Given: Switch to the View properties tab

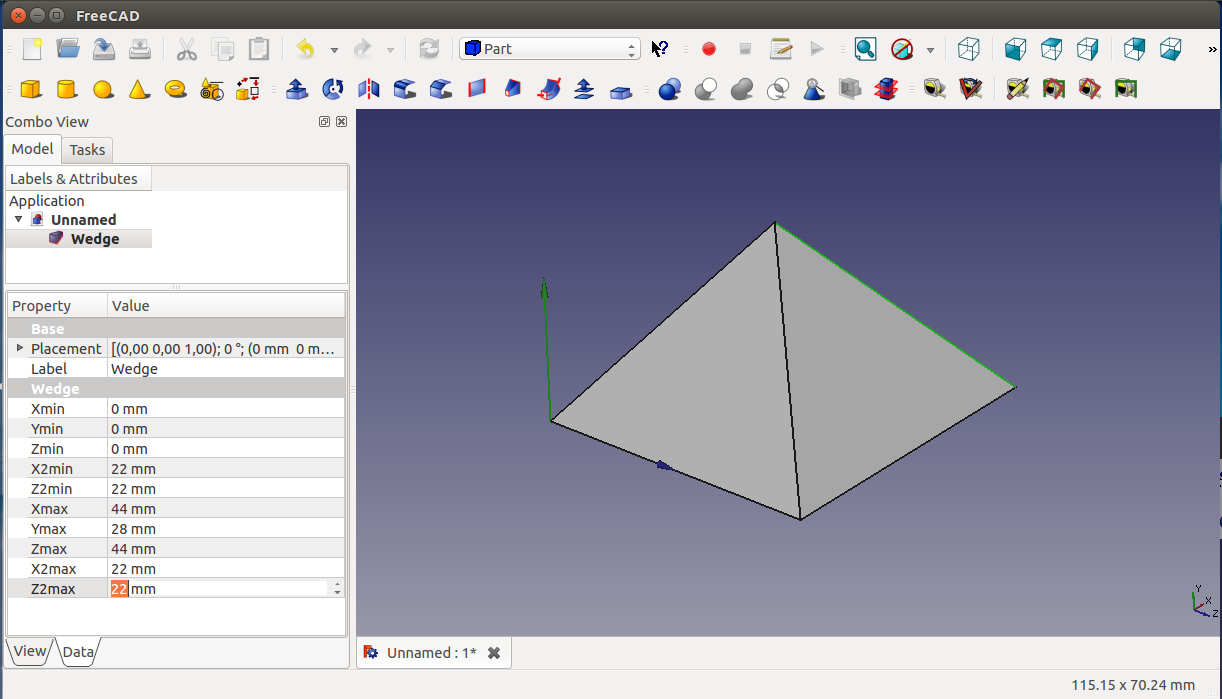Looking at the screenshot, I should click(29, 651).
